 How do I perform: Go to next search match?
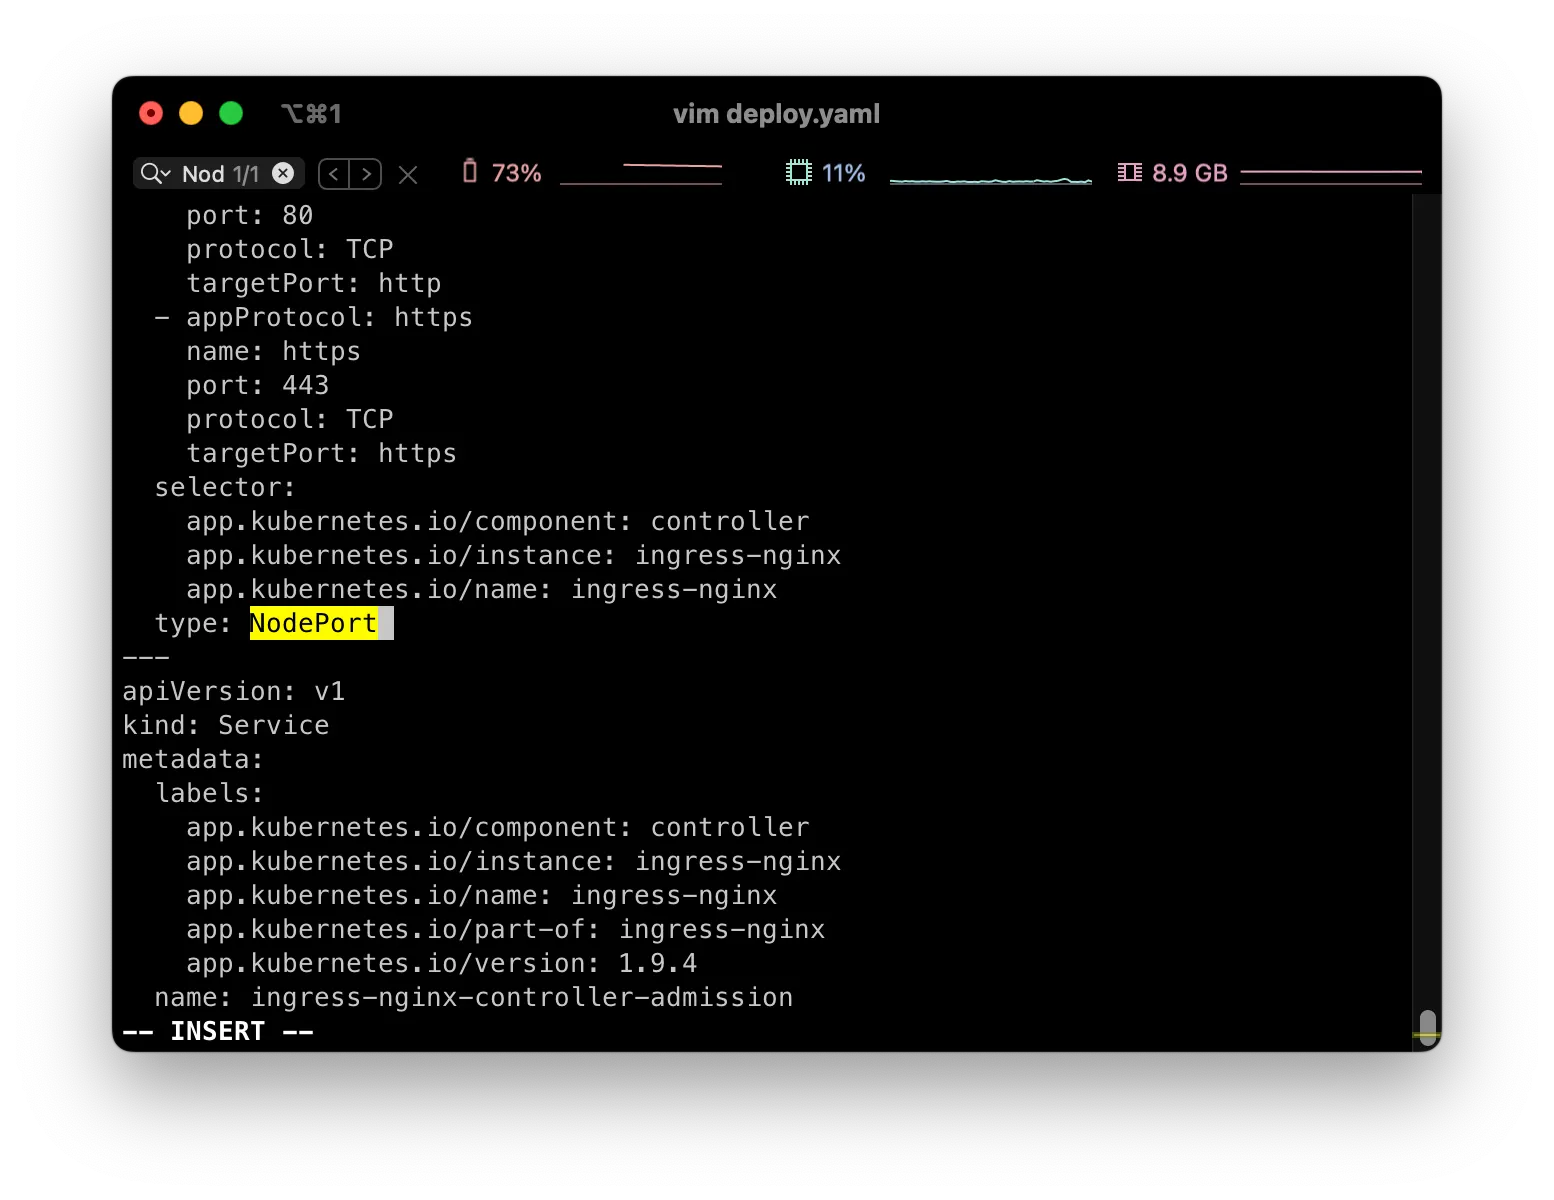366,174
